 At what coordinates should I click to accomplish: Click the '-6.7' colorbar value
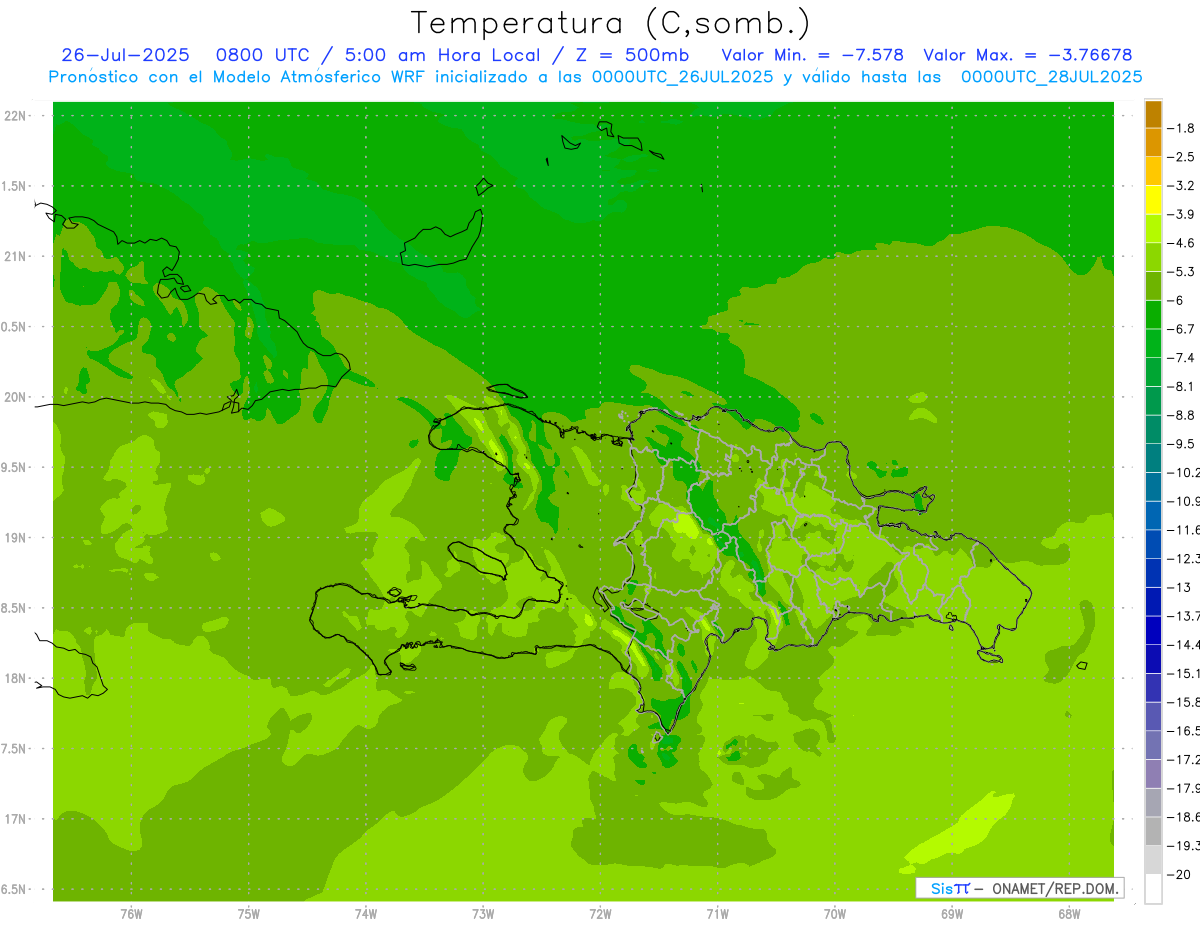(1182, 329)
